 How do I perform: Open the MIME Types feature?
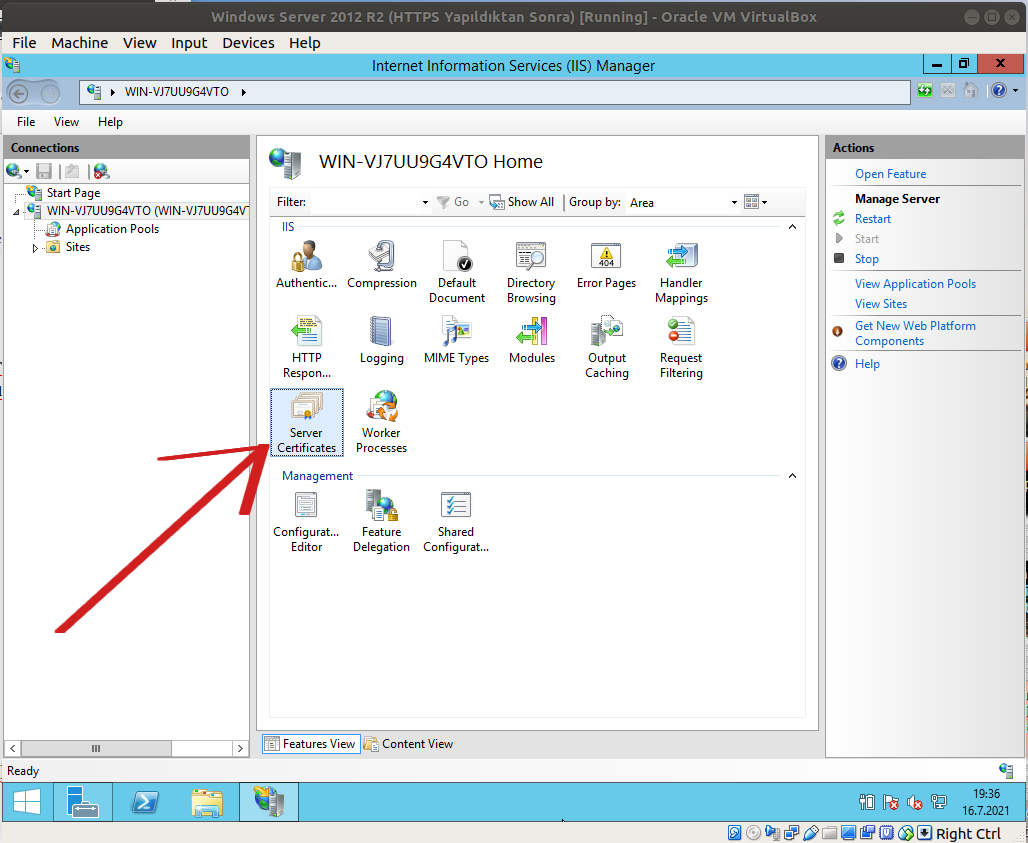point(456,340)
